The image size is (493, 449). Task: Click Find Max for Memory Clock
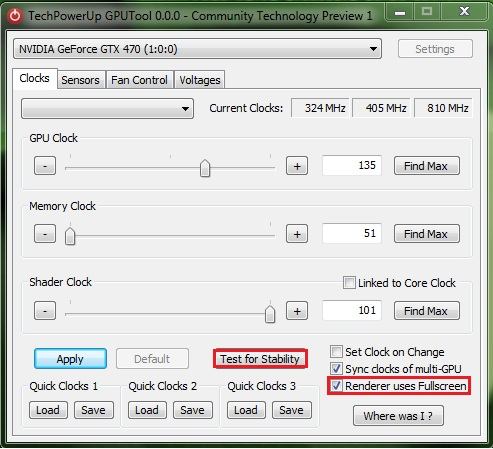(427, 234)
